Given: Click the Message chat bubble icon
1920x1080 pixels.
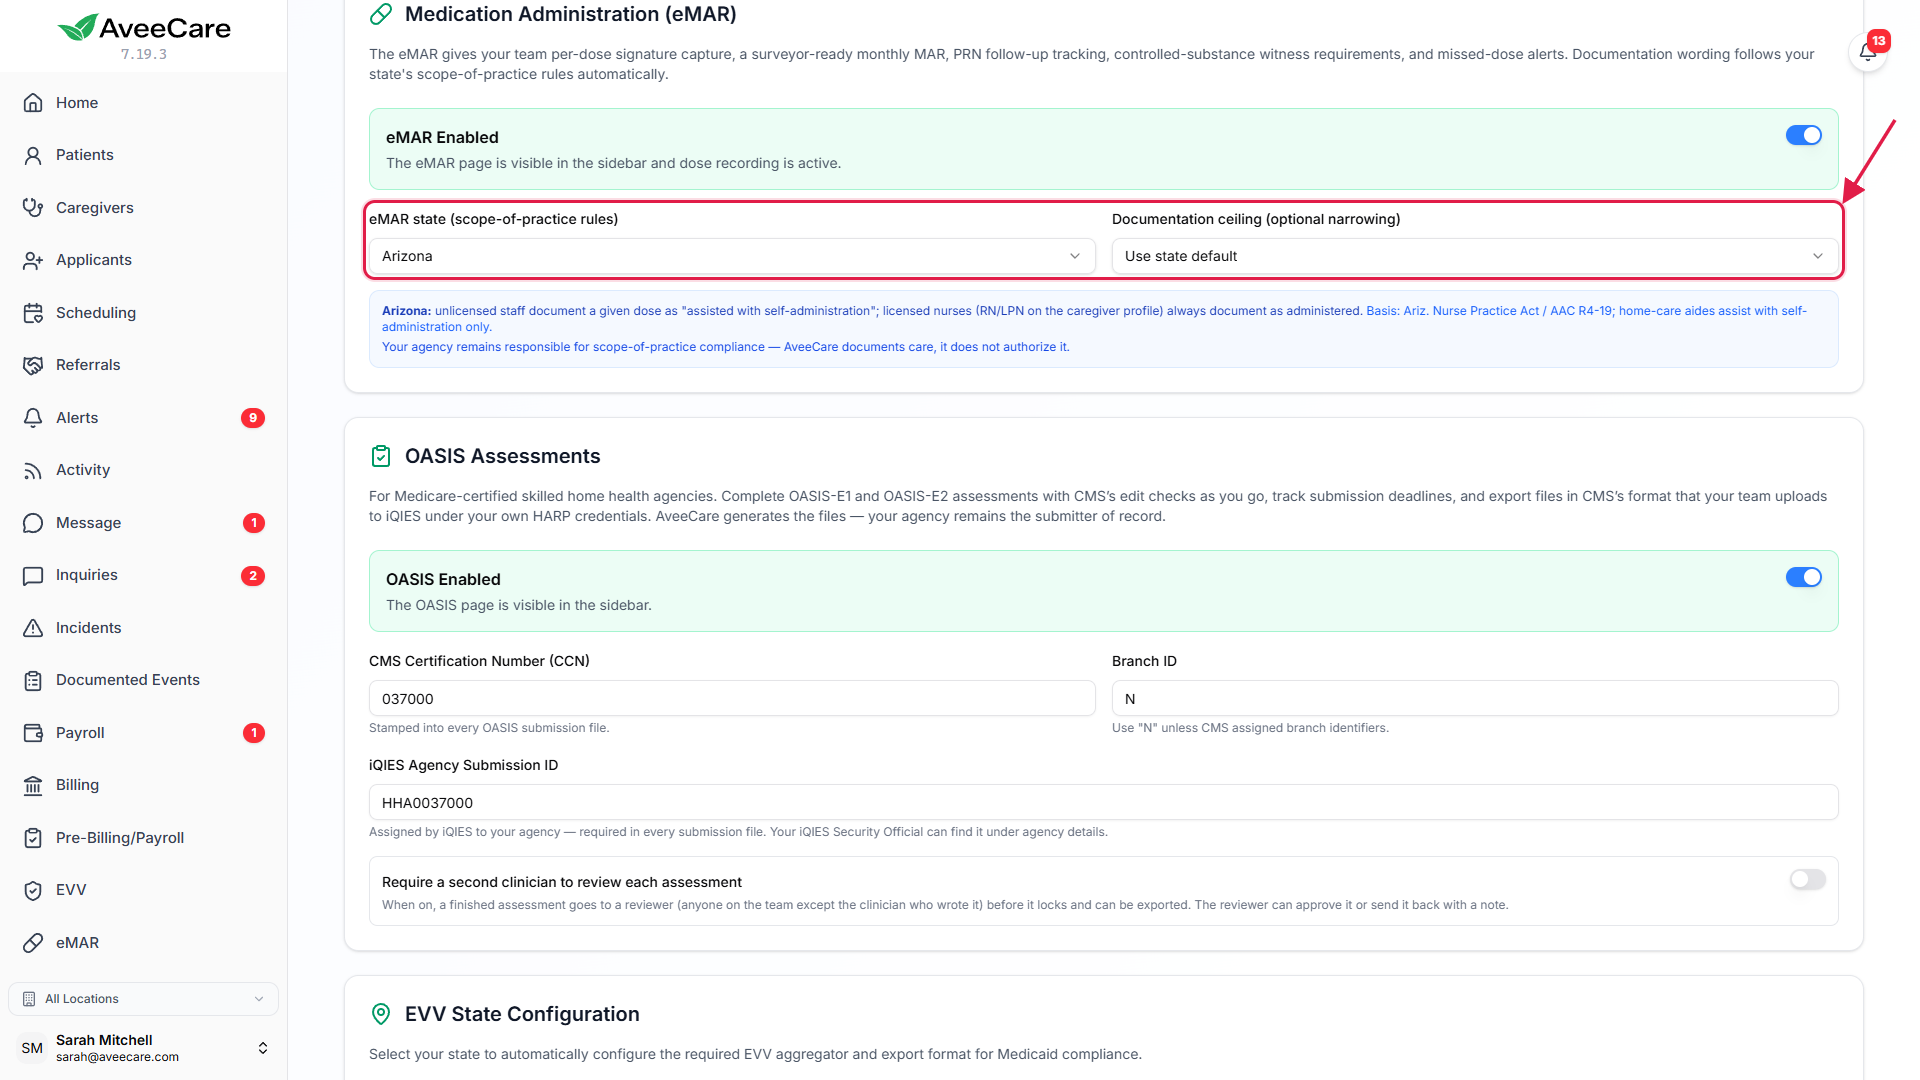Looking at the screenshot, I should pos(33,523).
